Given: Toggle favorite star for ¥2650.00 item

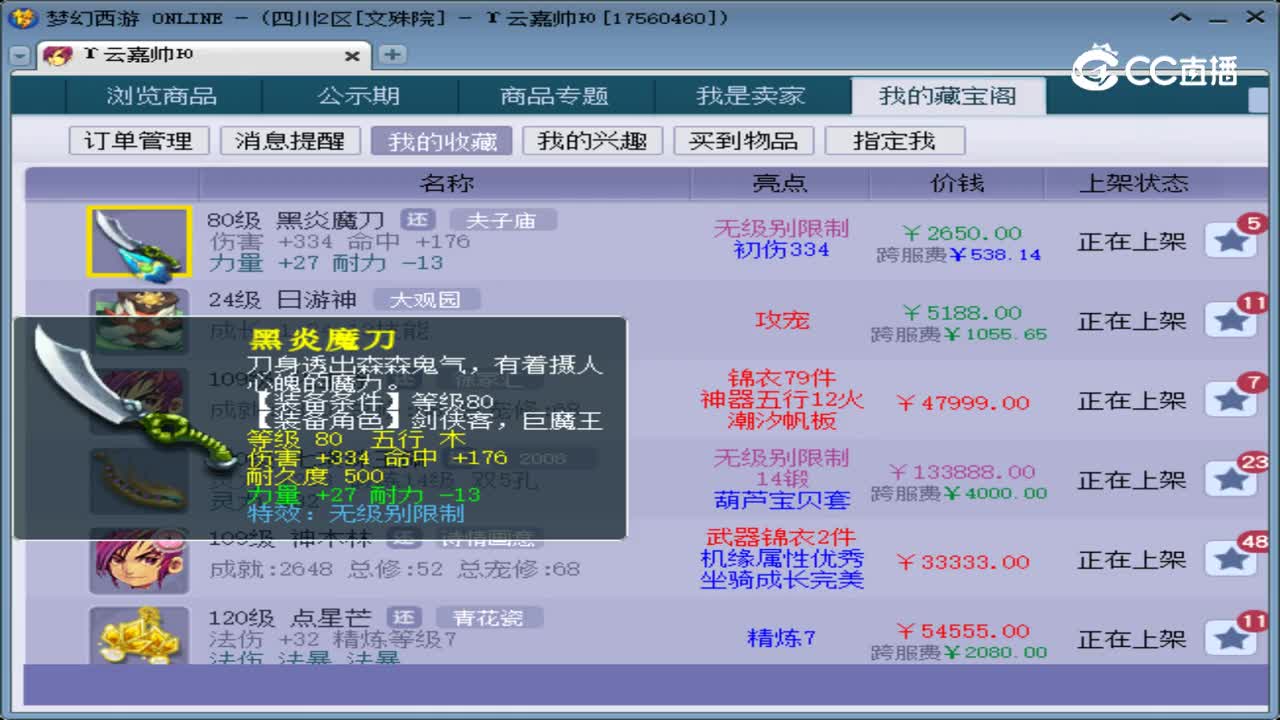Looking at the screenshot, I should pos(1231,241).
